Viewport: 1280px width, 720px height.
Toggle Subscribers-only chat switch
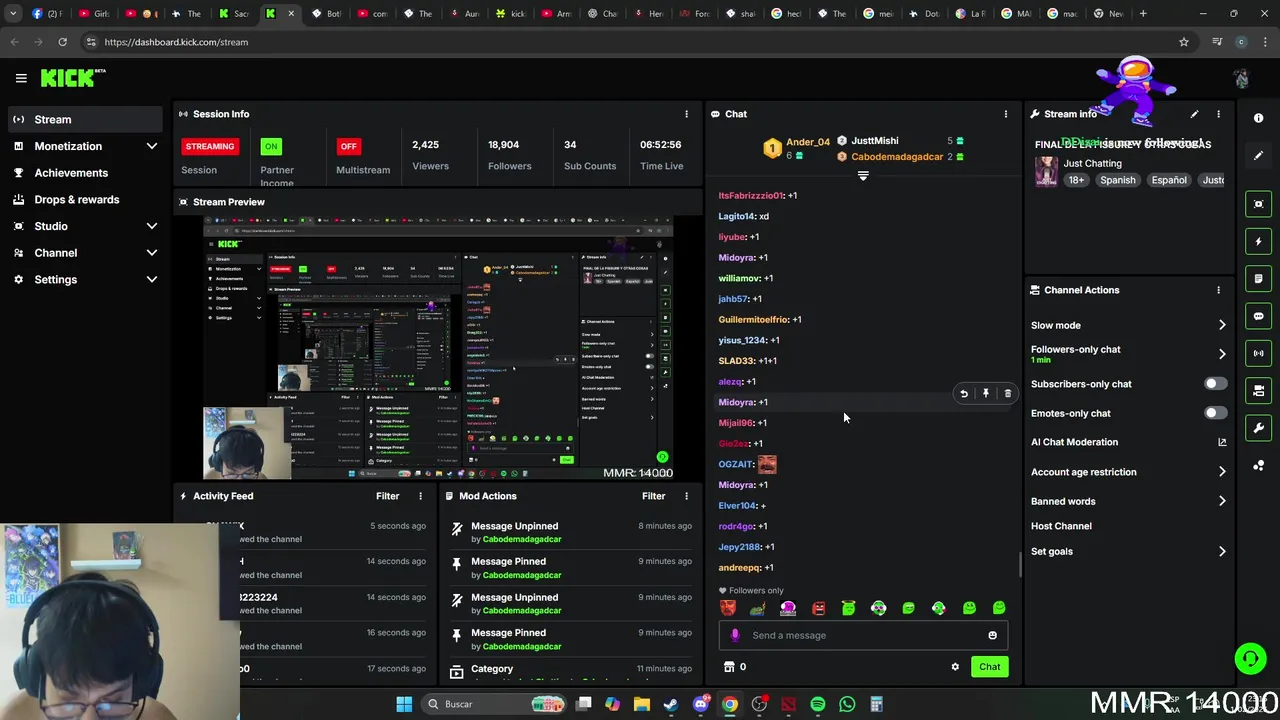(1215, 384)
